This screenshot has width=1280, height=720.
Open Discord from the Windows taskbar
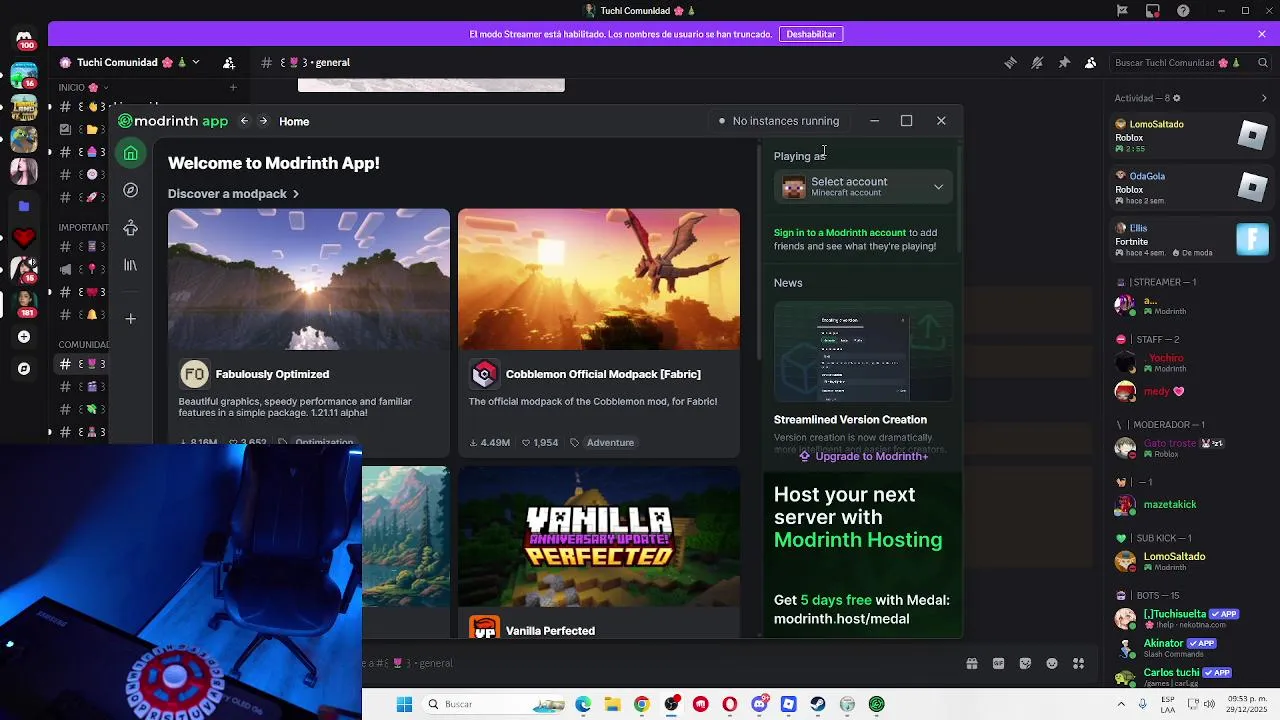click(x=759, y=704)
